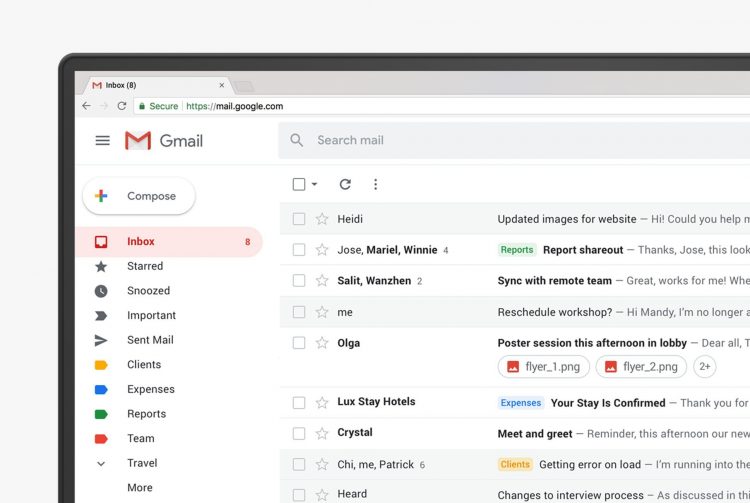The height and width of the screenshot is (503, 750).
Task: Tick the select-all checkbox in toolbar
Action: click(299, 184)
